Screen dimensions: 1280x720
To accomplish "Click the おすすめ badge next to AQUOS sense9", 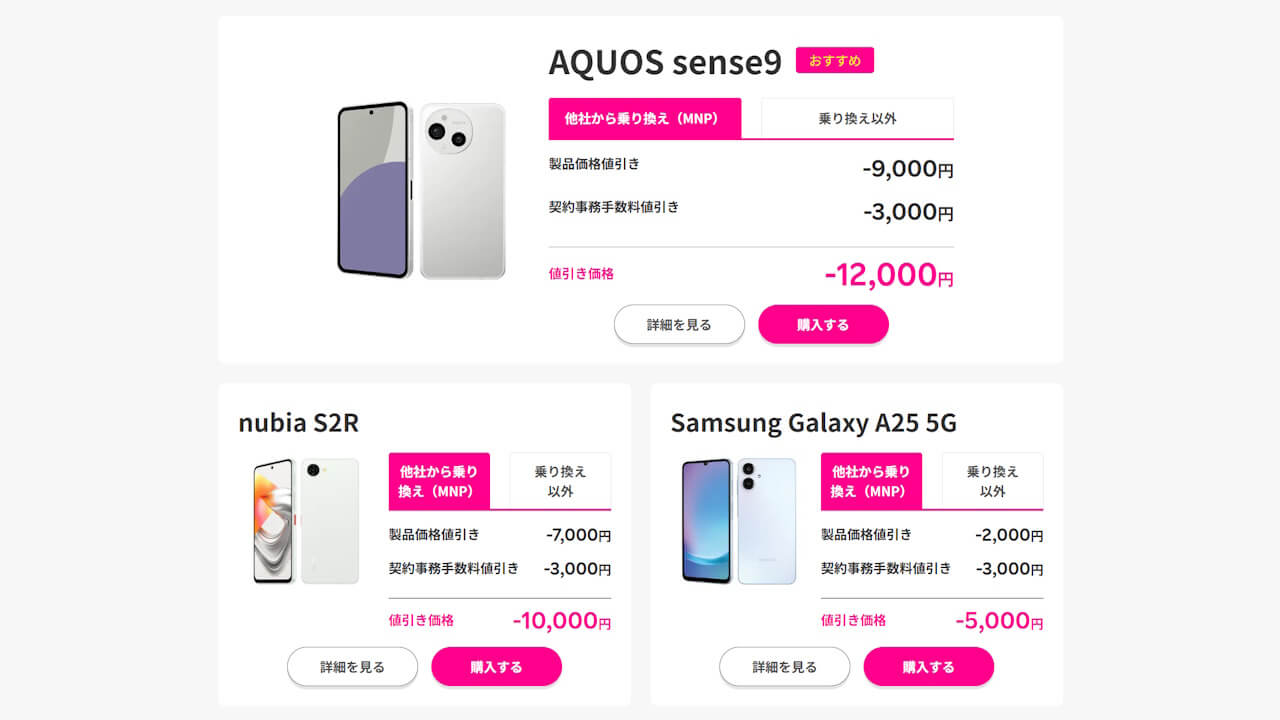I will point(834,60).
